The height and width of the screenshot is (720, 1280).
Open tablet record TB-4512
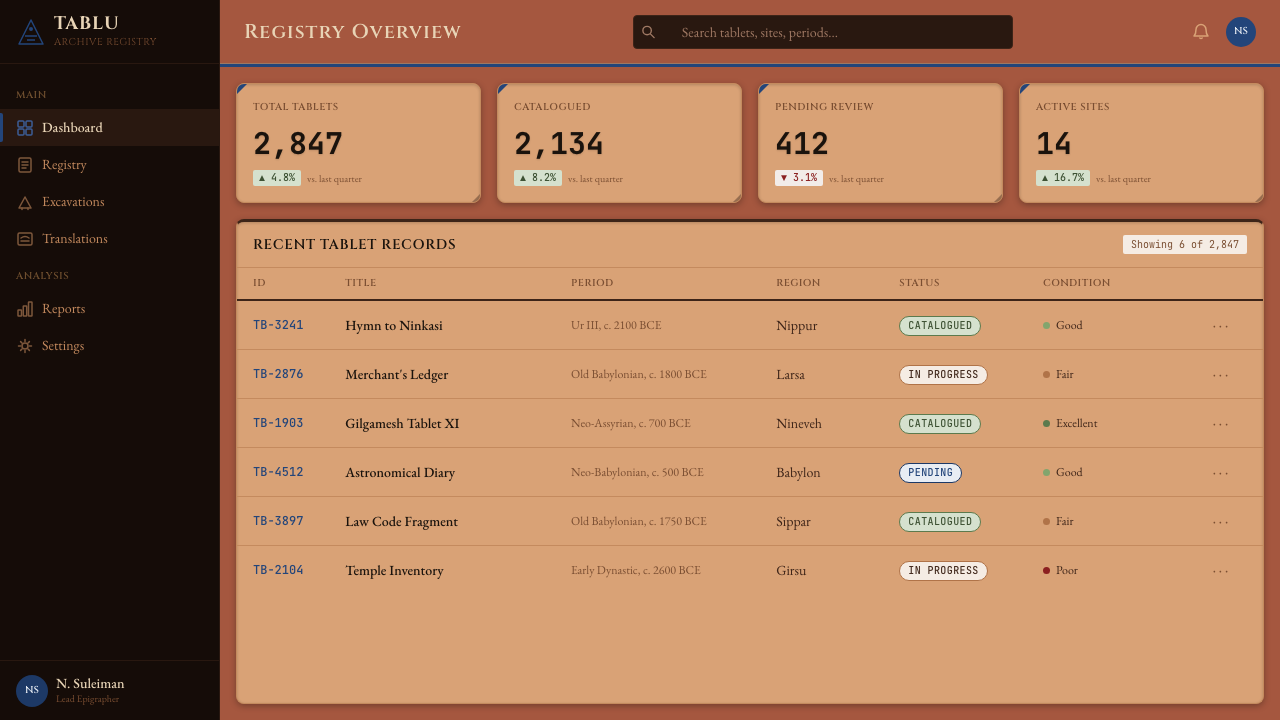tap(278, 472)
